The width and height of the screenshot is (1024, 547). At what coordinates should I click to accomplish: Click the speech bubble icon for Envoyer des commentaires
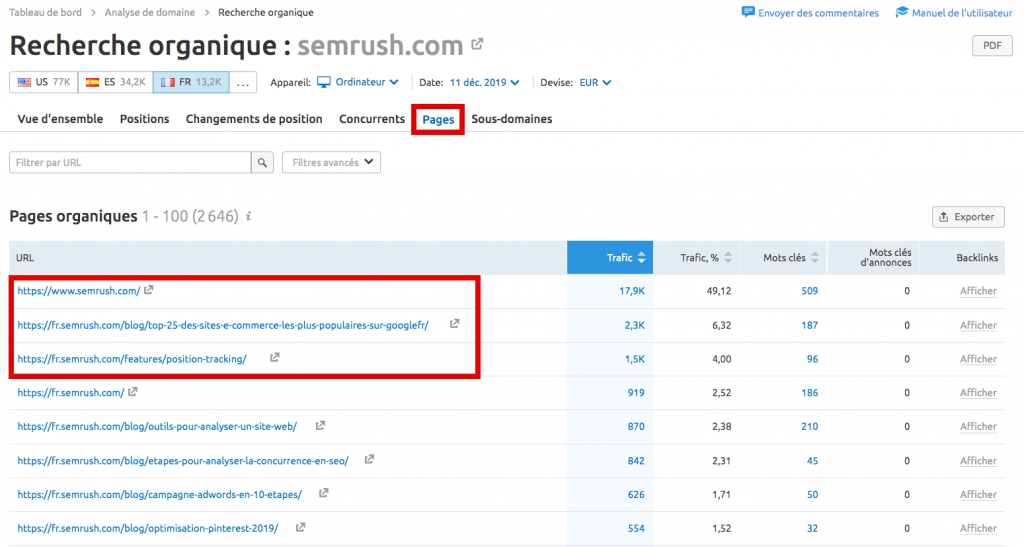click(748, 12)
